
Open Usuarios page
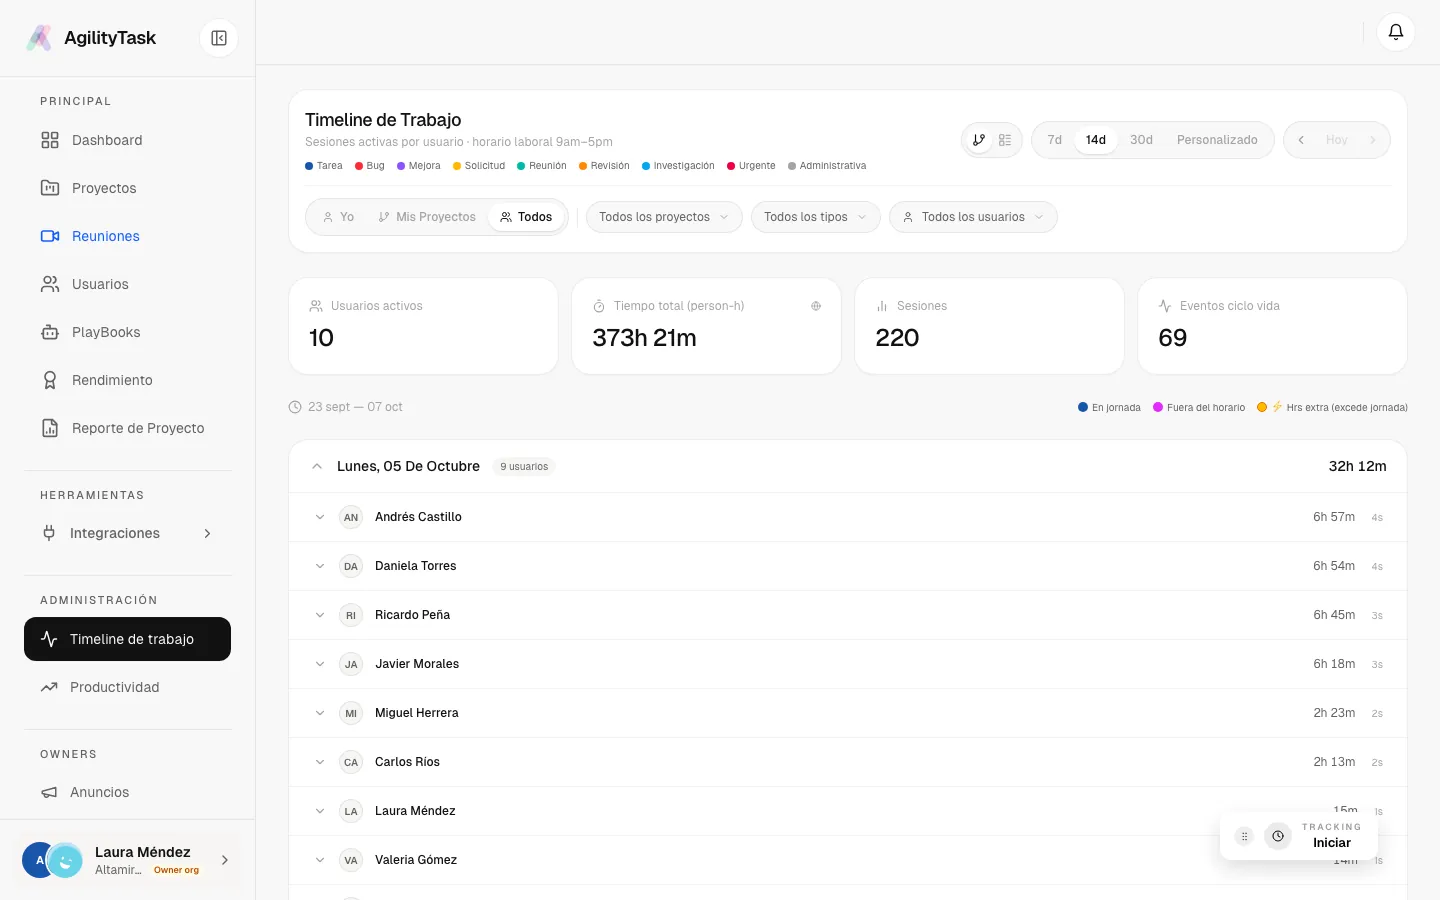pos(128,284)
